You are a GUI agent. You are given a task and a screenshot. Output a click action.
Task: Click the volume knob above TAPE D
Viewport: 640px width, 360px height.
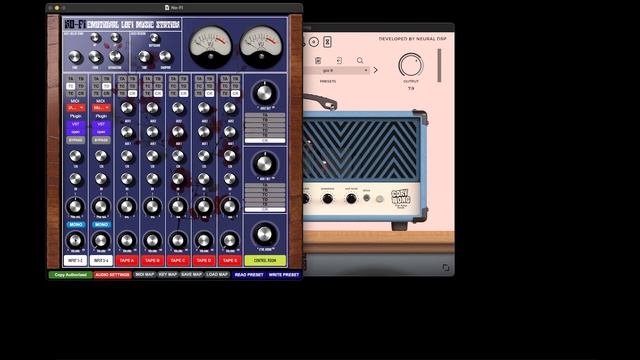pyautogui.click(x=204, y=240)
